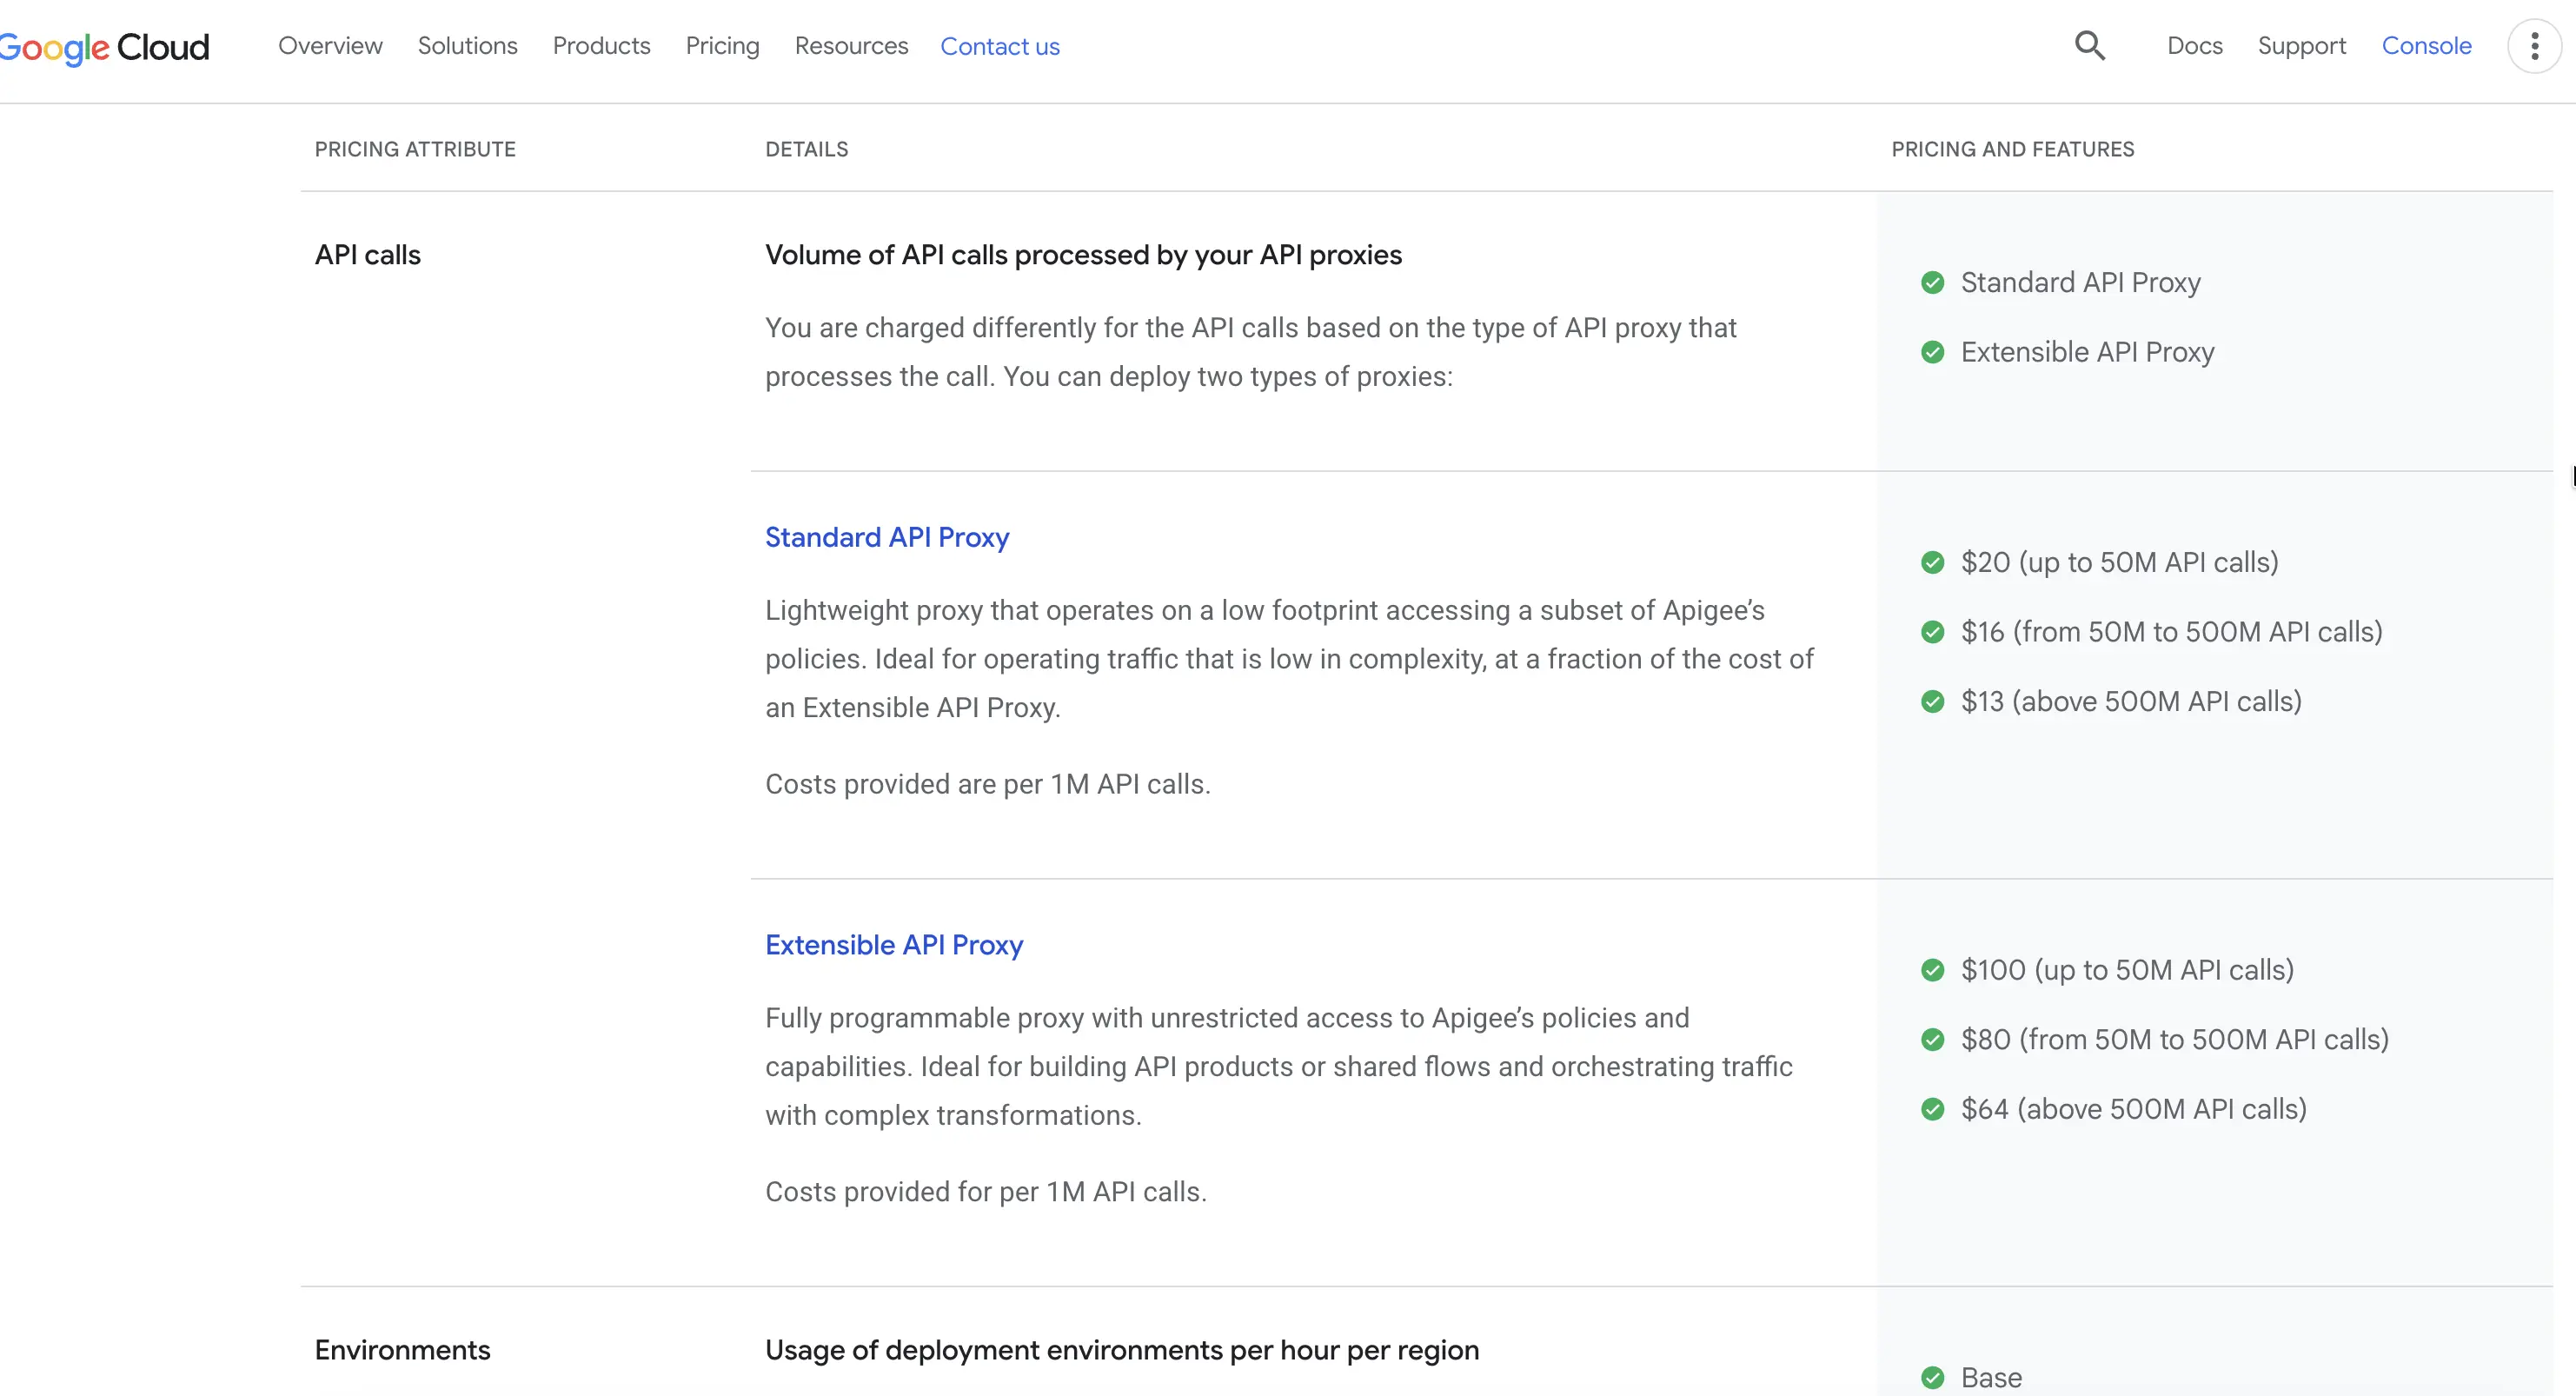Click the 'Environments' row label
The width and height of the screenshot is (2576, 1396).
[x=402, y=1350]
